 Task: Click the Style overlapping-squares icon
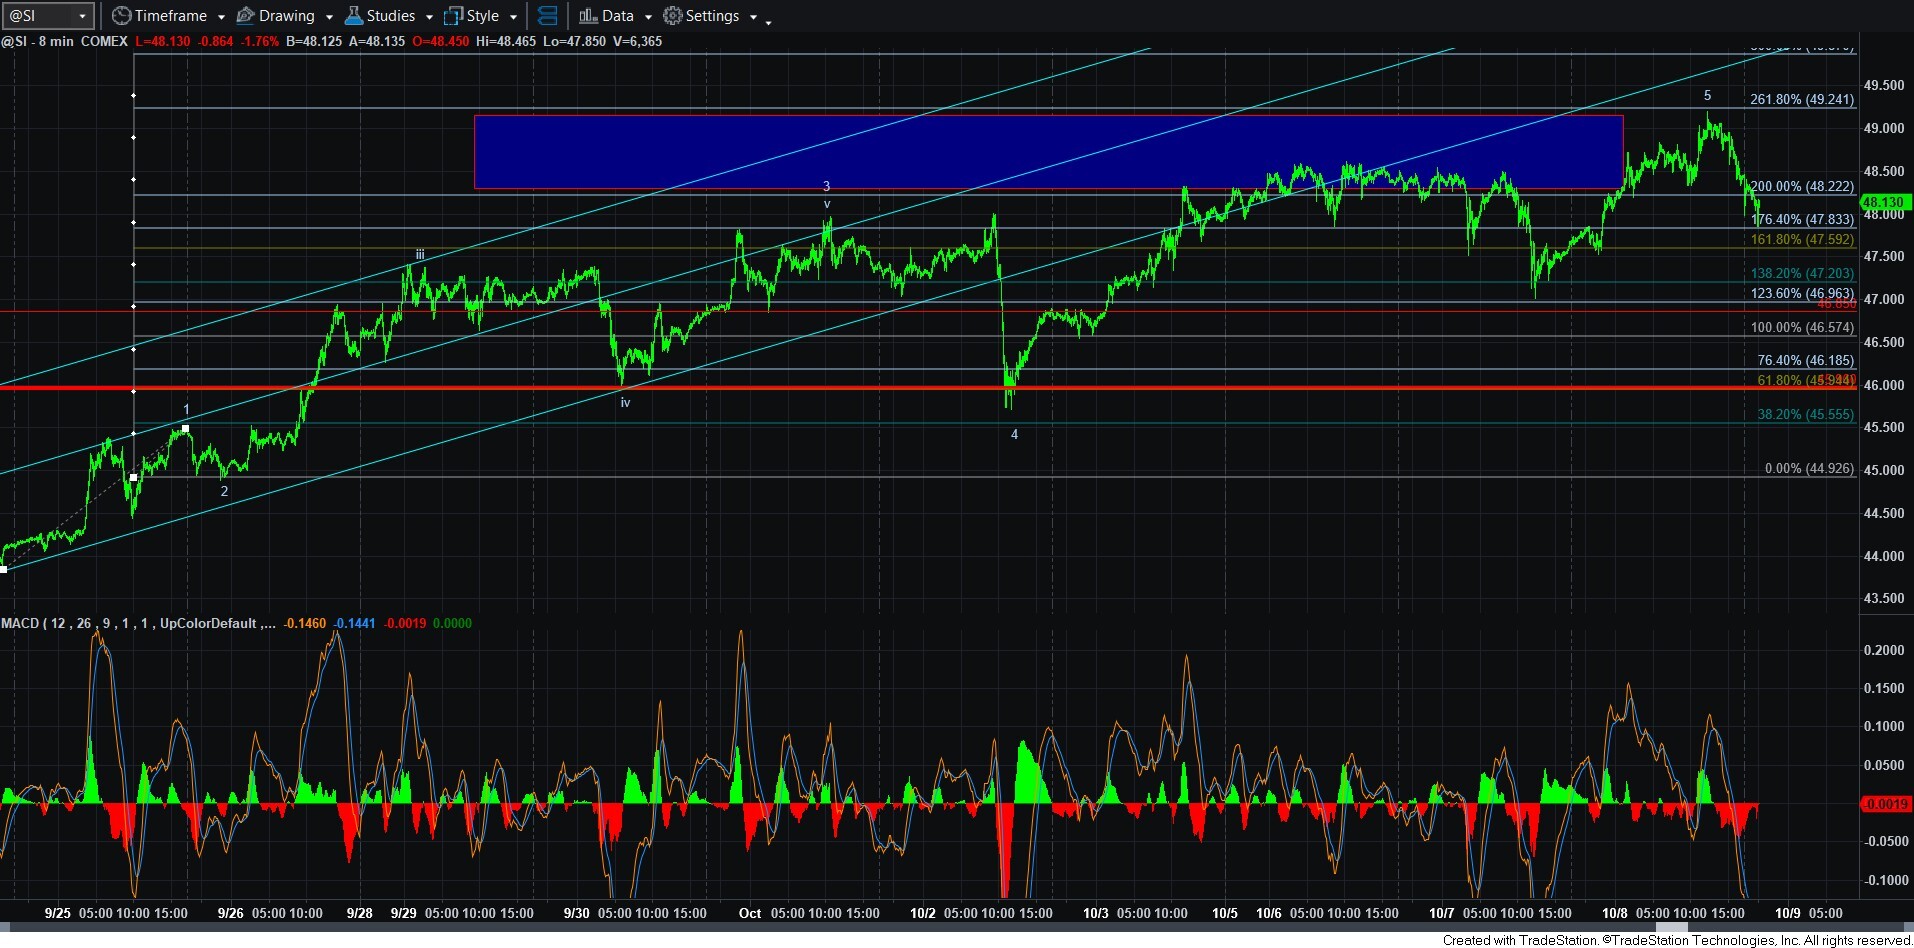pos(453,16)
